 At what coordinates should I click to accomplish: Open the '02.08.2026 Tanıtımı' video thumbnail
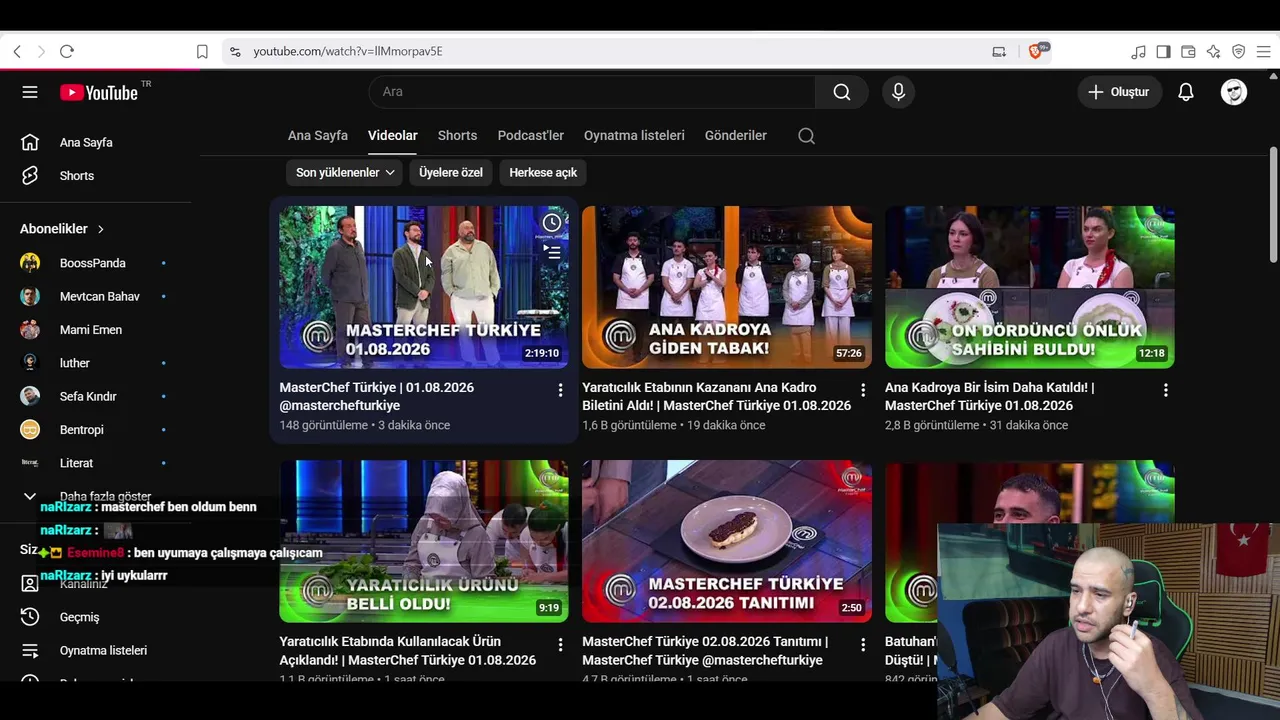(x=727, y=541)
